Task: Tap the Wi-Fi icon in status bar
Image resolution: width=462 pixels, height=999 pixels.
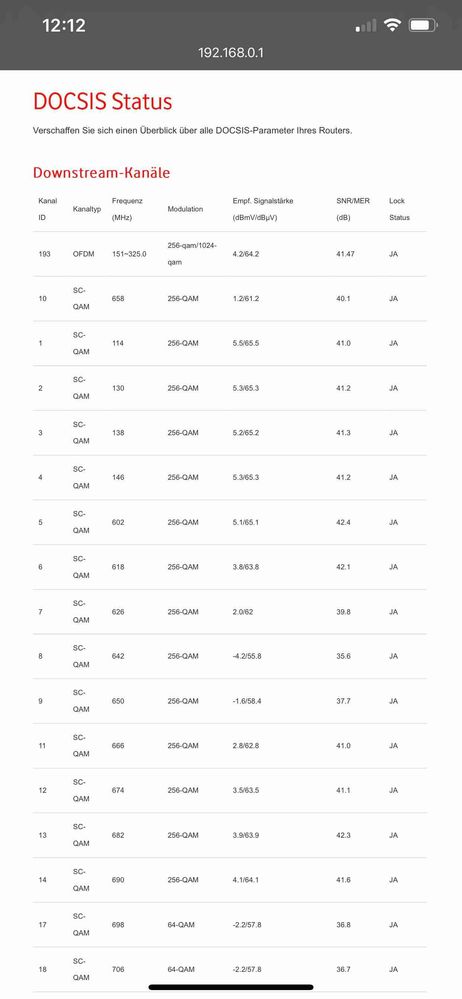Action: click(x=392, y=25)
